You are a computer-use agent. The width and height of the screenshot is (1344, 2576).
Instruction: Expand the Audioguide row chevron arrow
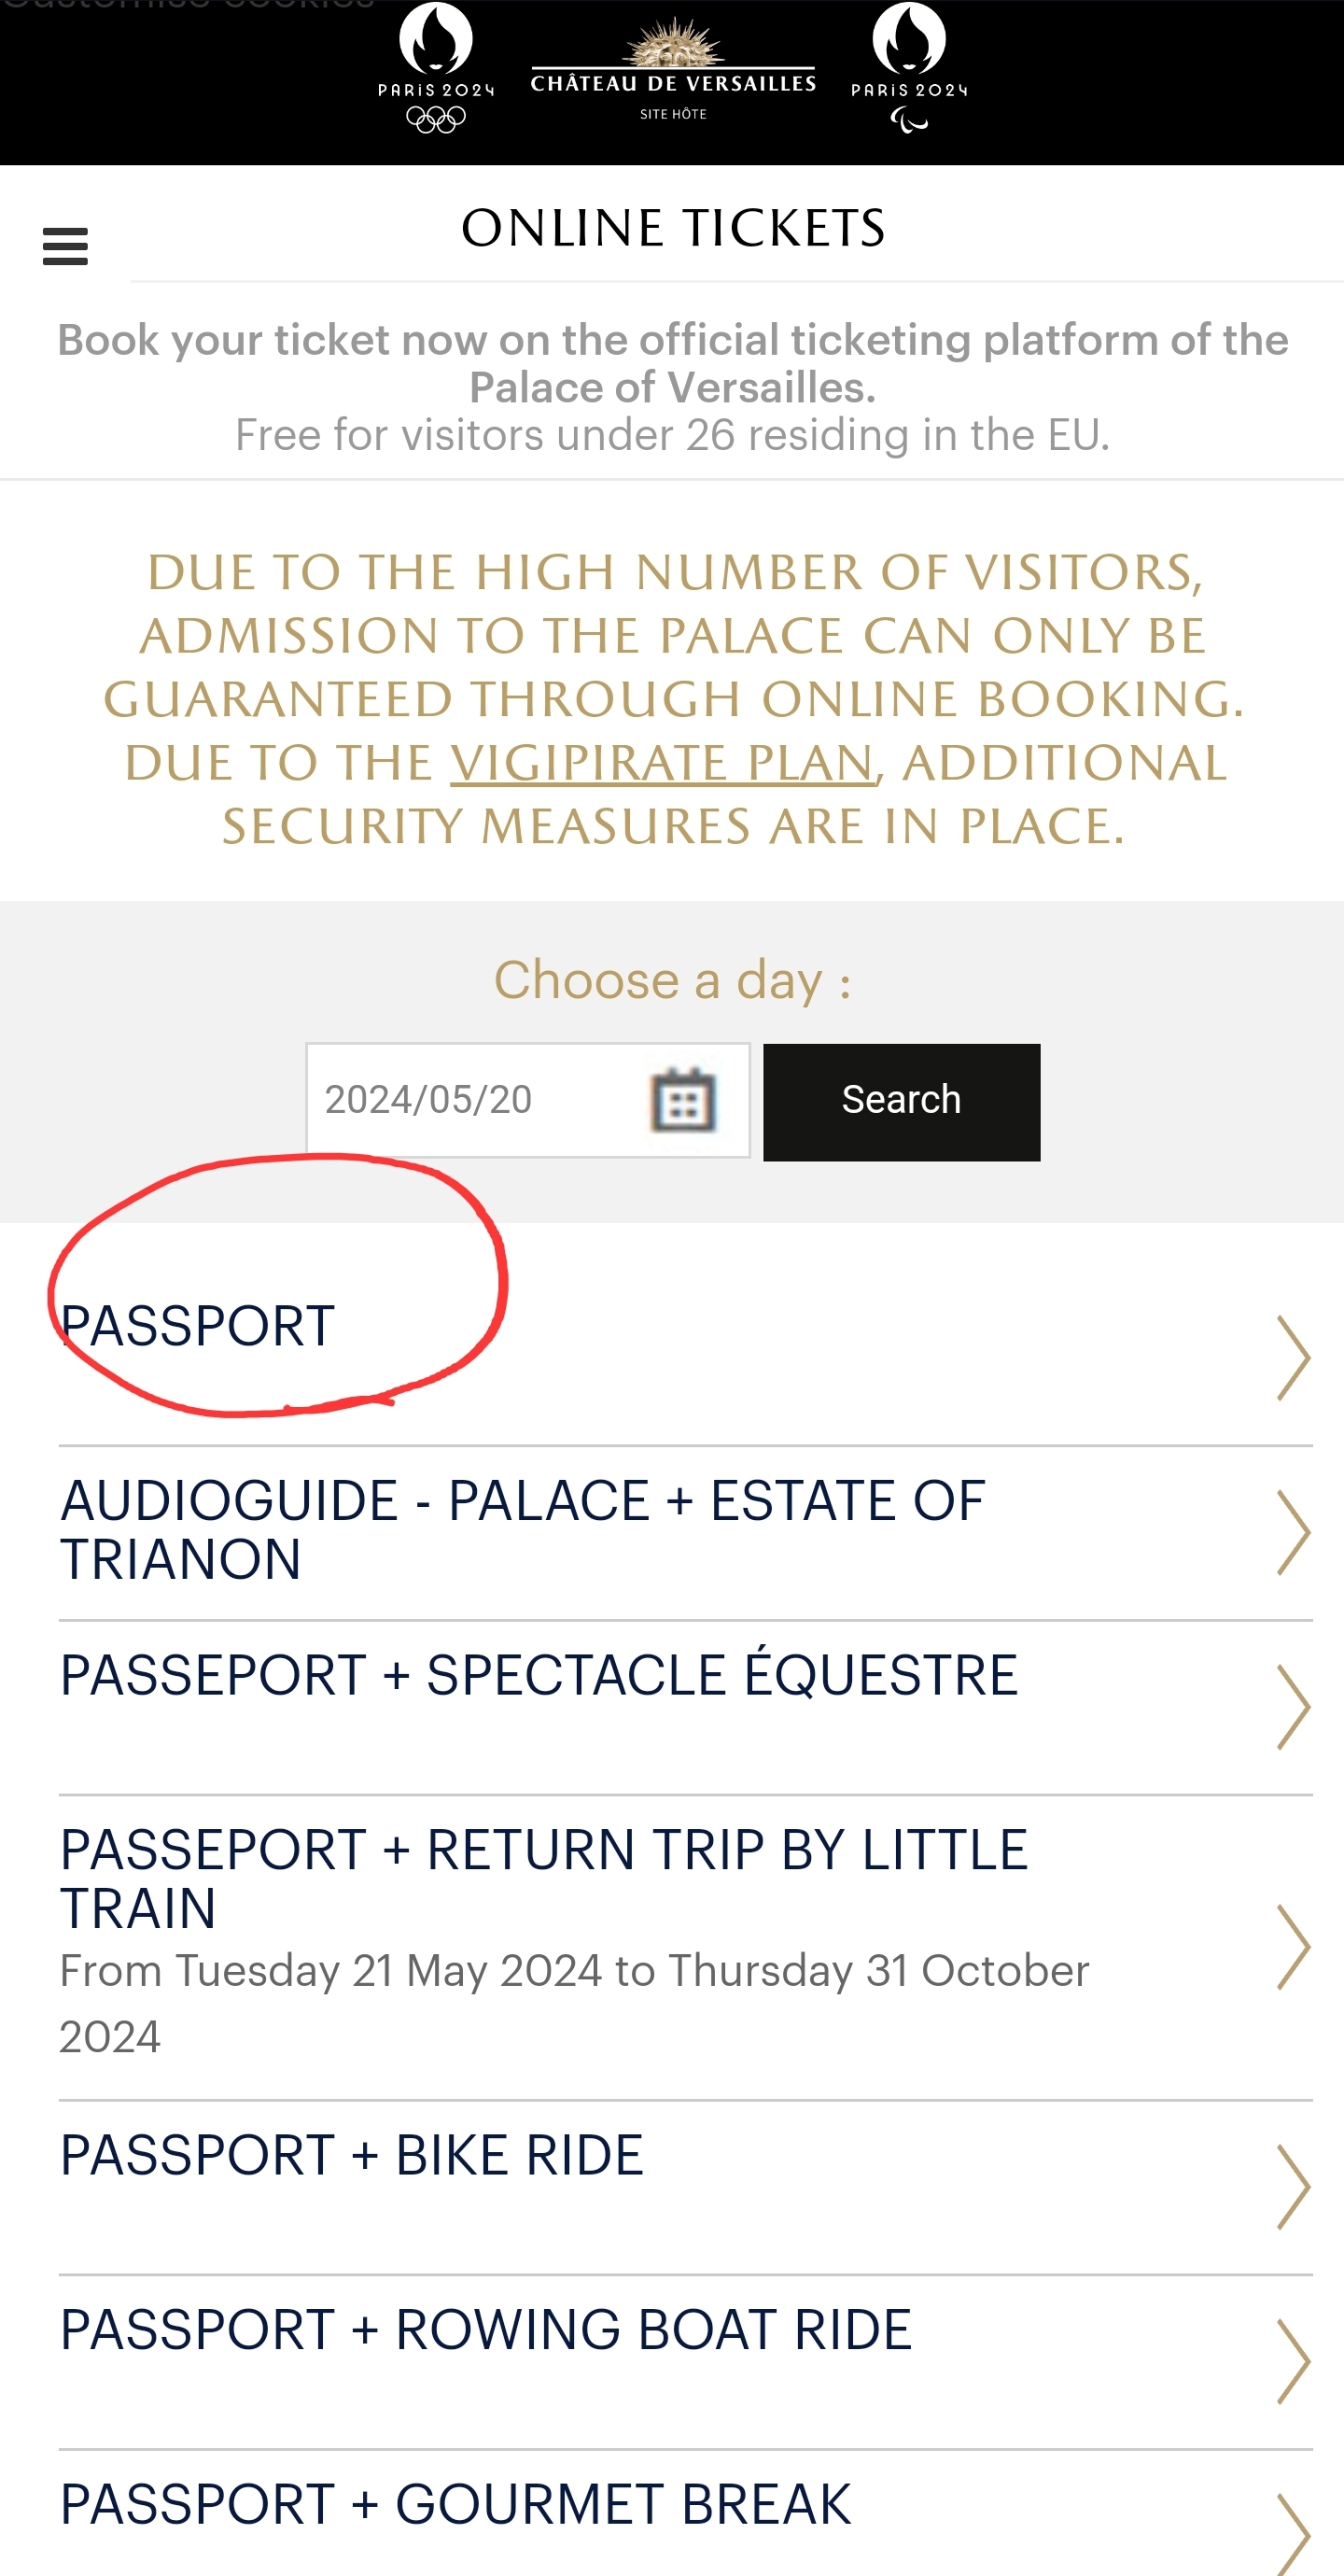click(x=1293, y=1532)
